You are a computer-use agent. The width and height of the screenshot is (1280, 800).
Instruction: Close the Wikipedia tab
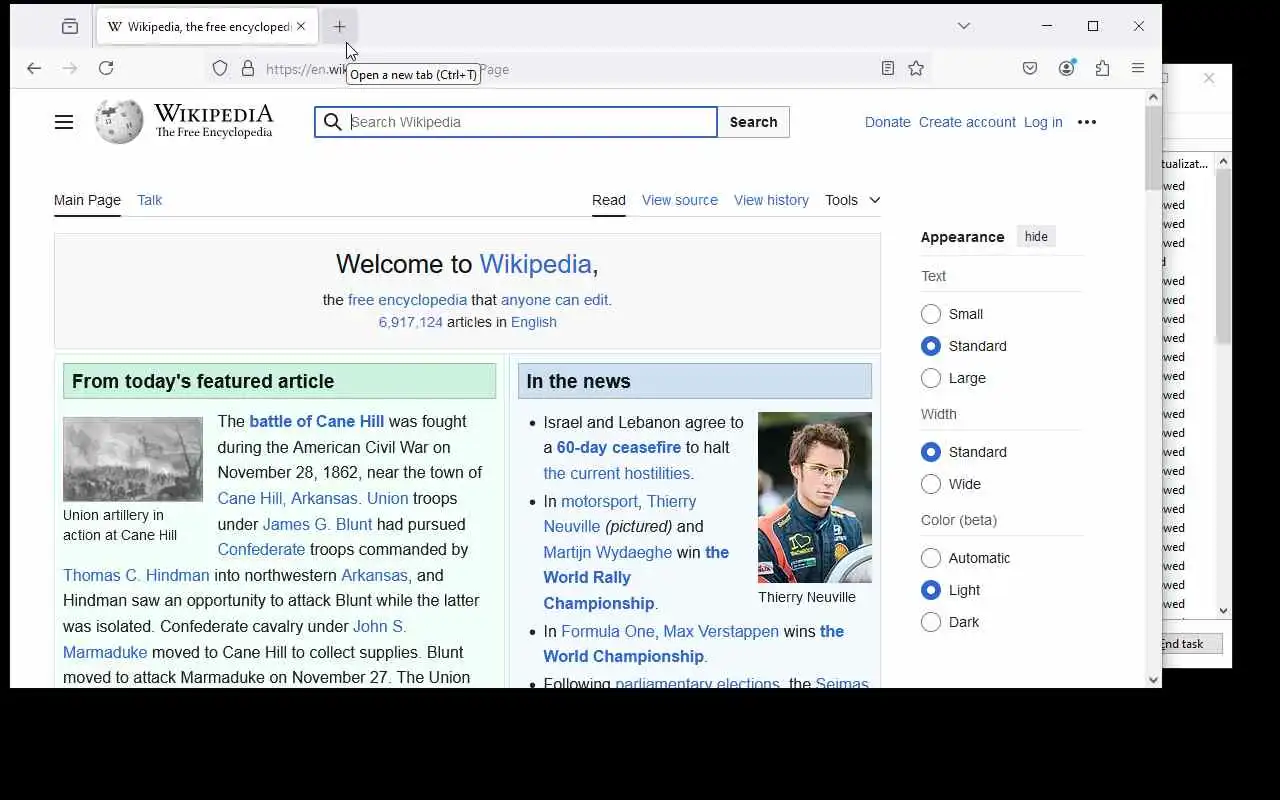[x=301, y=27]
